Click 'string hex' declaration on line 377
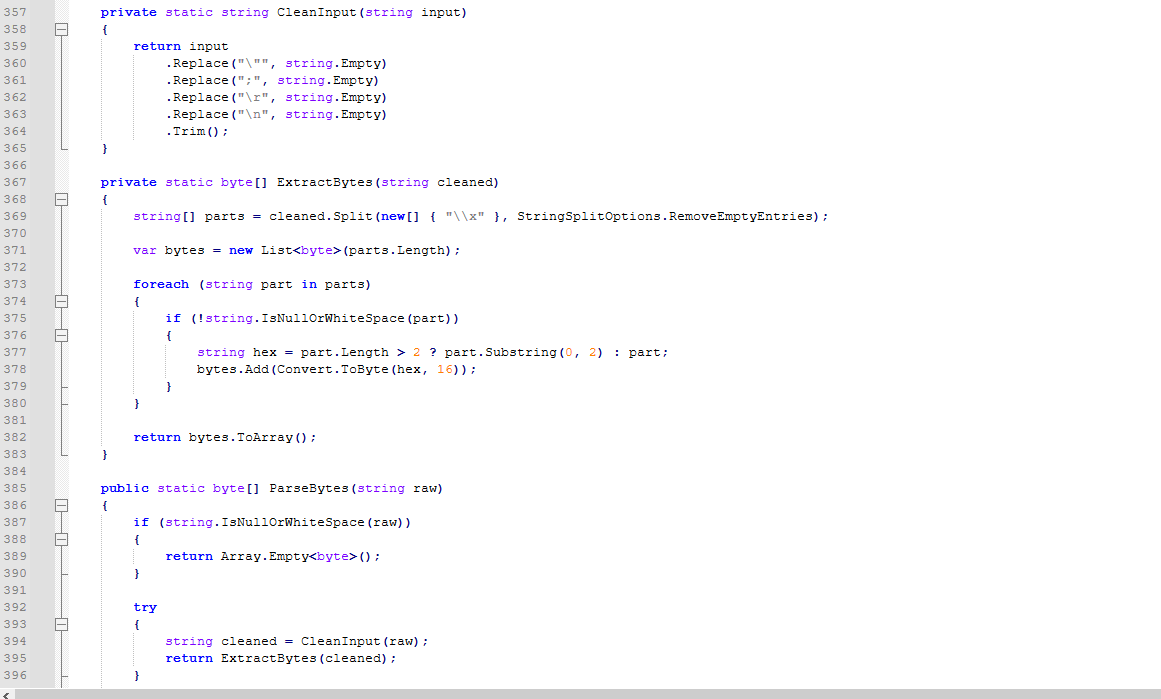The width and height of the screenshot is (1161, 699). point(237,352)
